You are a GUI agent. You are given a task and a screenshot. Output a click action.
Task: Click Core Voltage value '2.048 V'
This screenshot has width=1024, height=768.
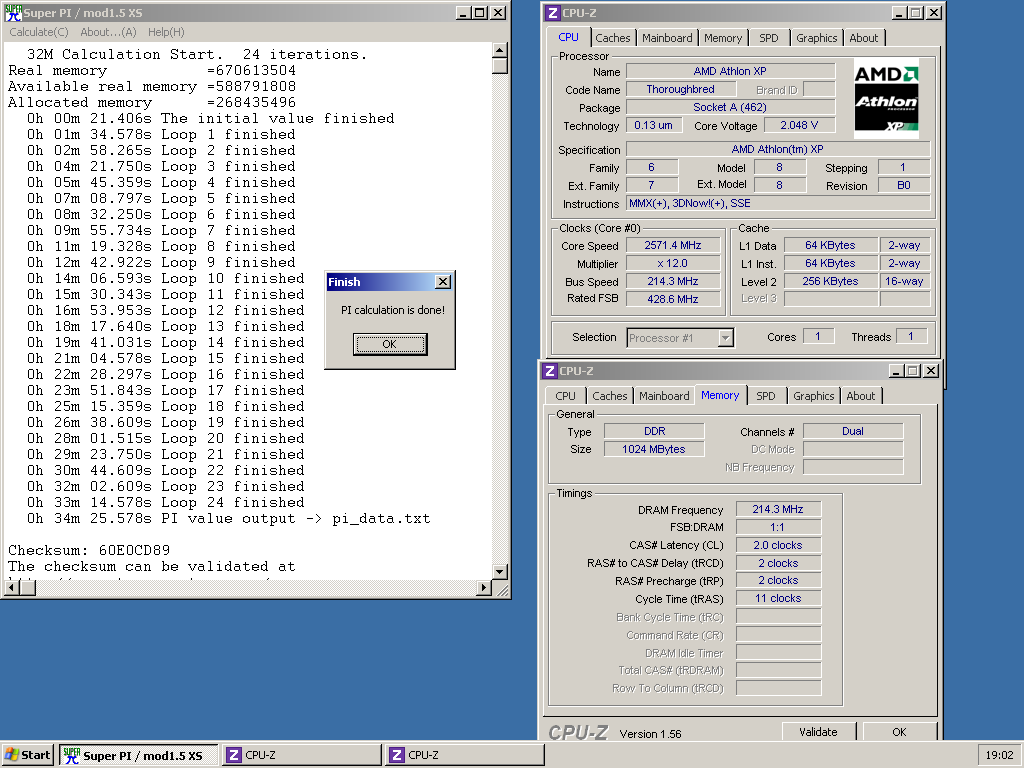tap(799, 125)
